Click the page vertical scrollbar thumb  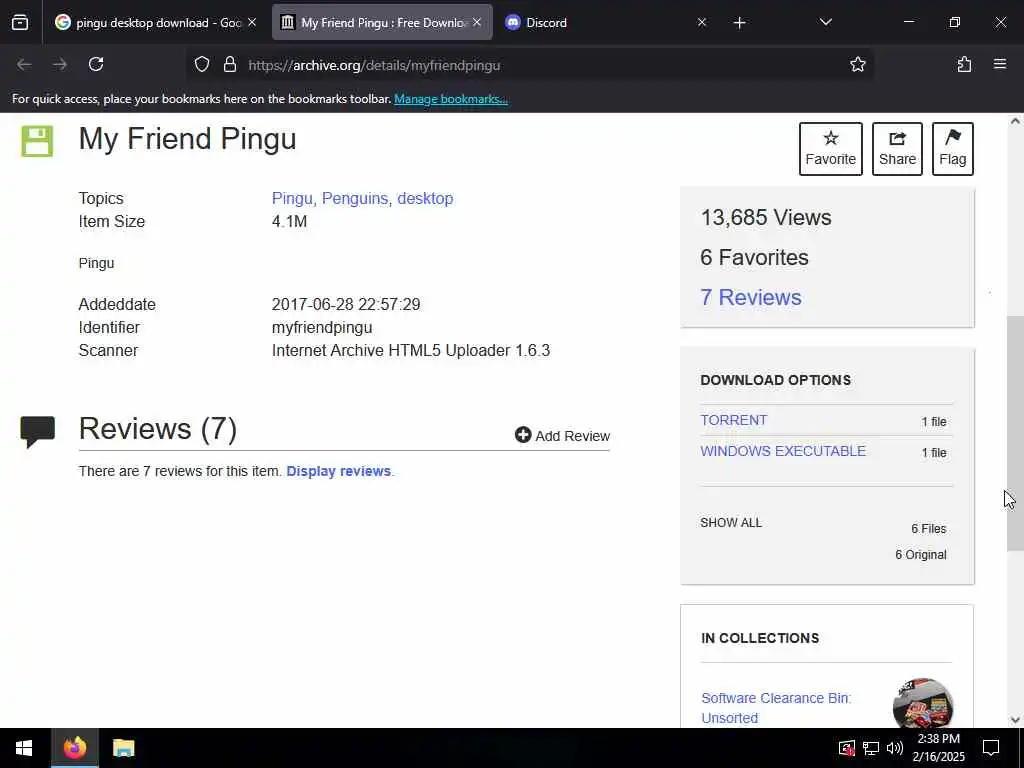1015,434
